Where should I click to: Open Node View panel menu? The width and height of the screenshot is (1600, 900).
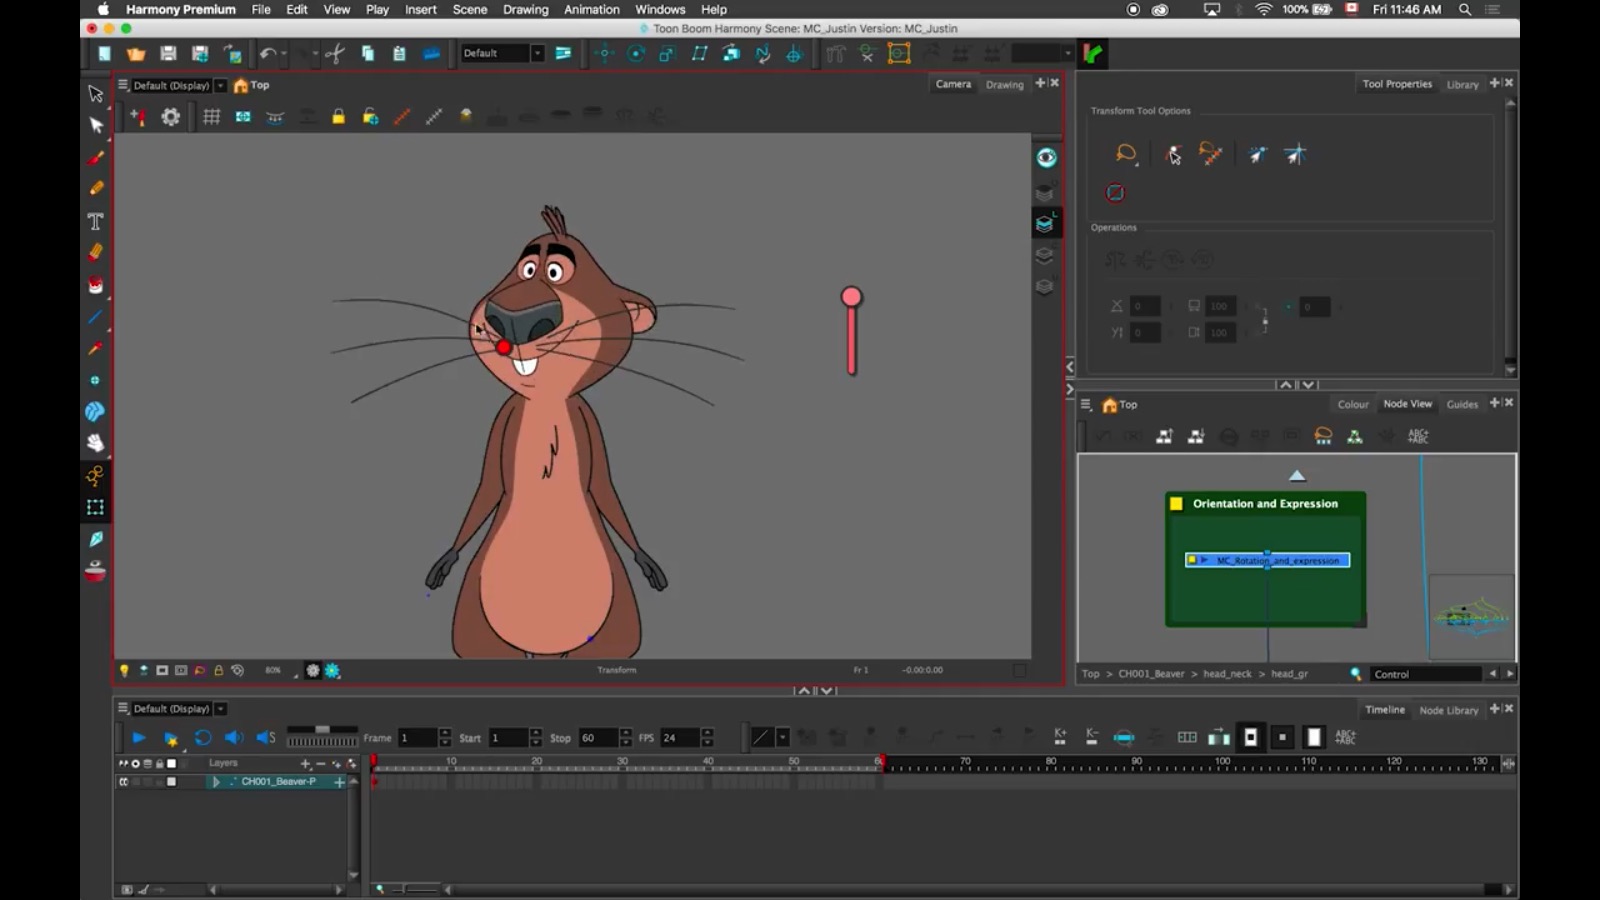[x=1086, y=404]
